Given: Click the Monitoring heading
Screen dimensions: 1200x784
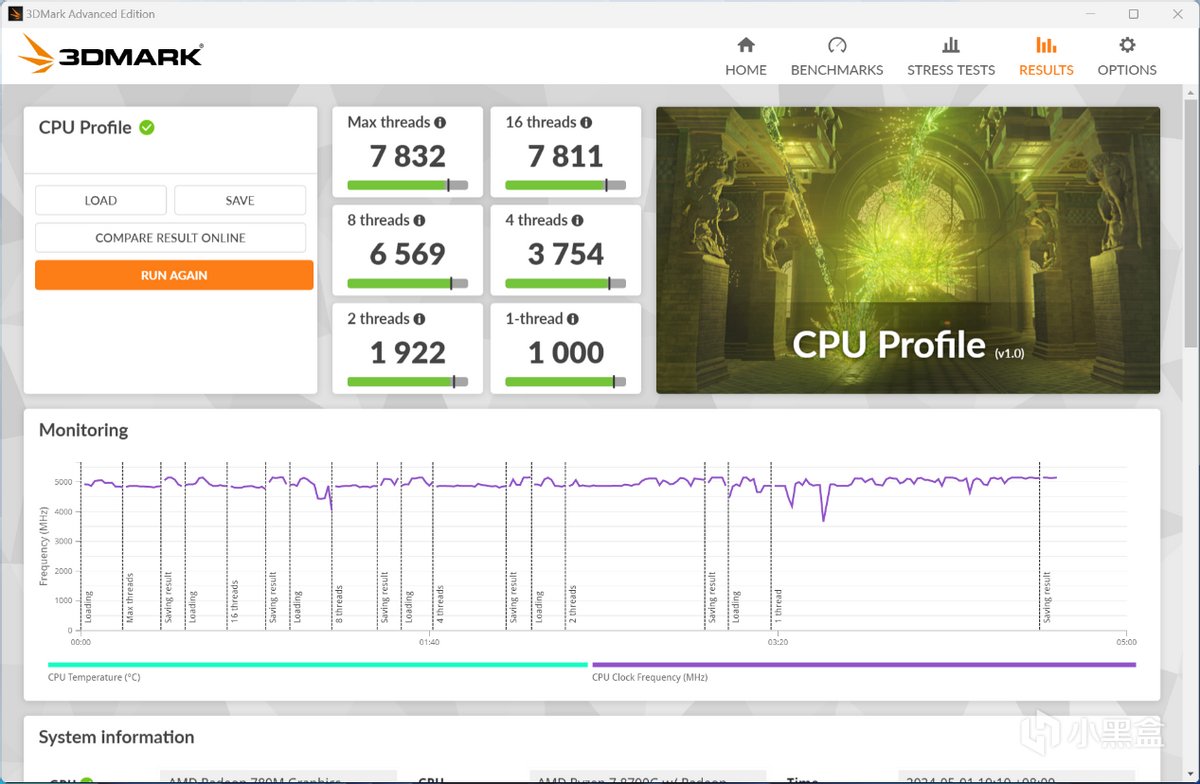Looking at the screenshot, I should pyautogui.click(x=84, y=430).
